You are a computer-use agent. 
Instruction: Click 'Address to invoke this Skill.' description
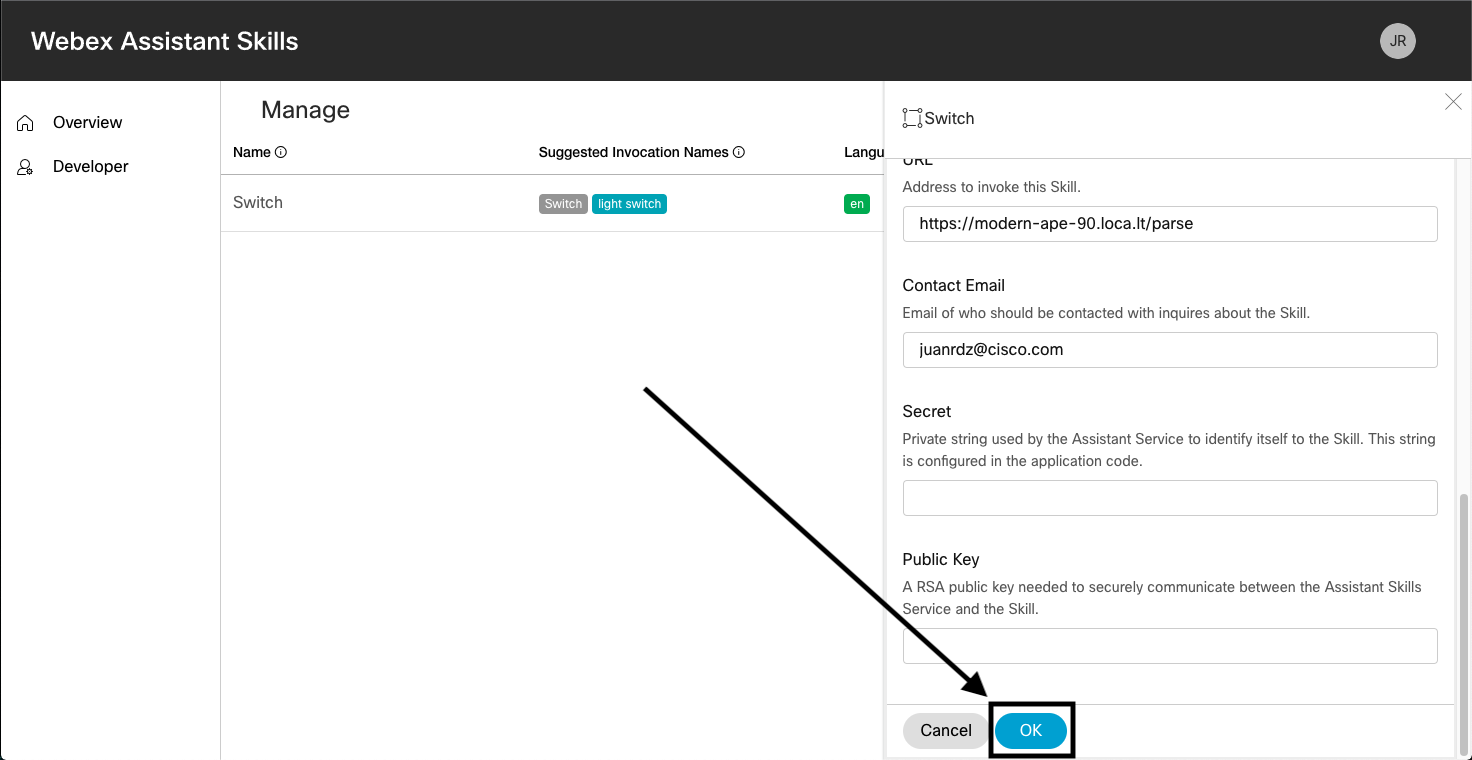[992, 187]
